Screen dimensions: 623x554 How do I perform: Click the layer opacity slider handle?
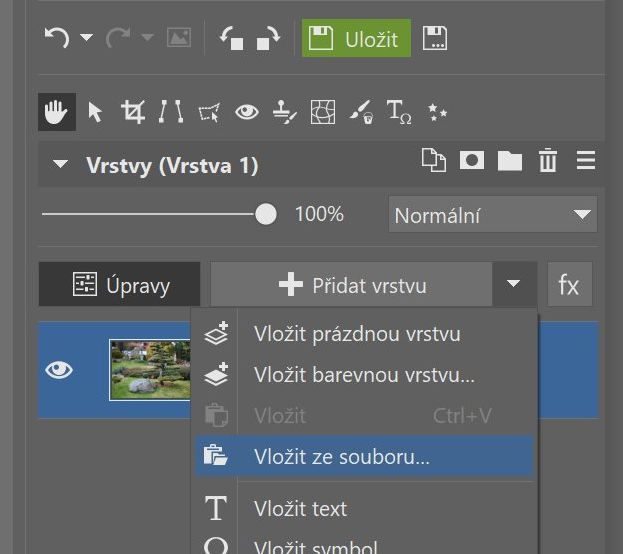[x=266, y=214]
